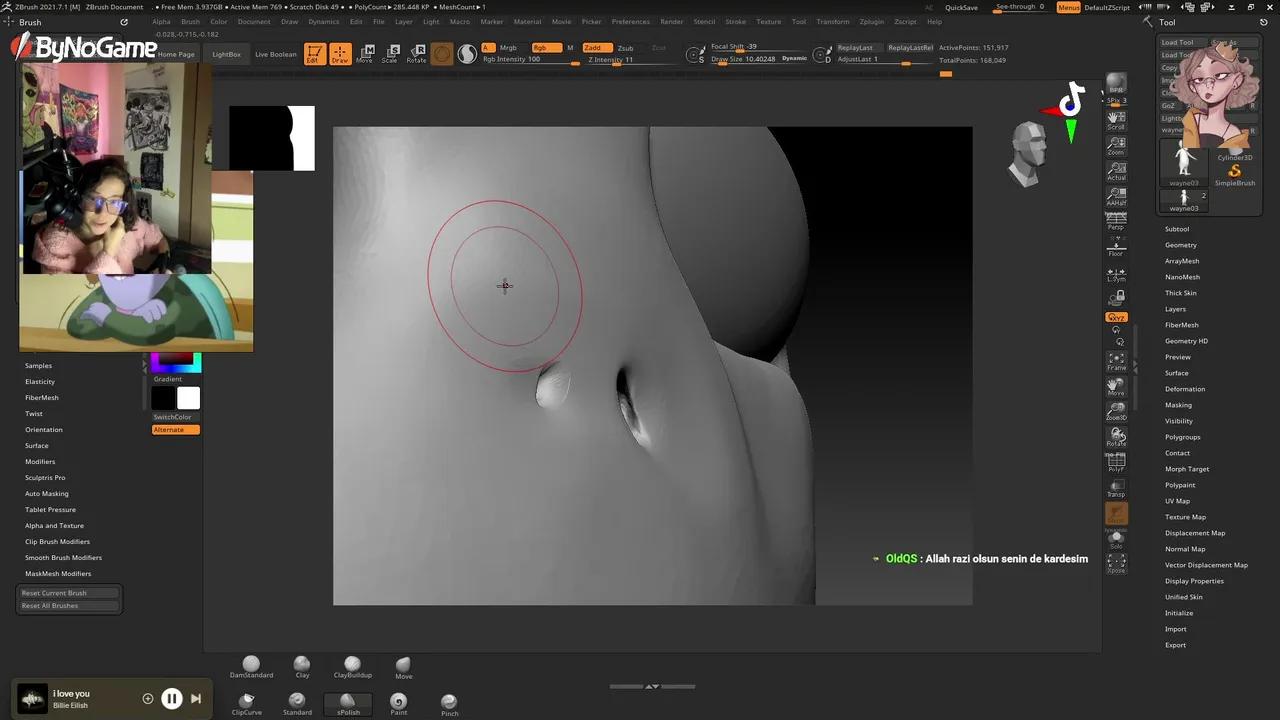Select the Draw mode icon
This screenshot has width=1280, height=720.
pyautogui.click(x=340, y=54)
